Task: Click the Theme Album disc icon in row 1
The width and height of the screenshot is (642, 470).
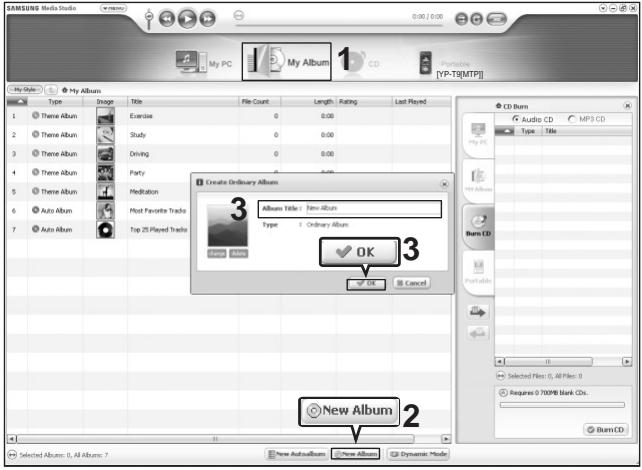Action: click(x=36, y=115)
